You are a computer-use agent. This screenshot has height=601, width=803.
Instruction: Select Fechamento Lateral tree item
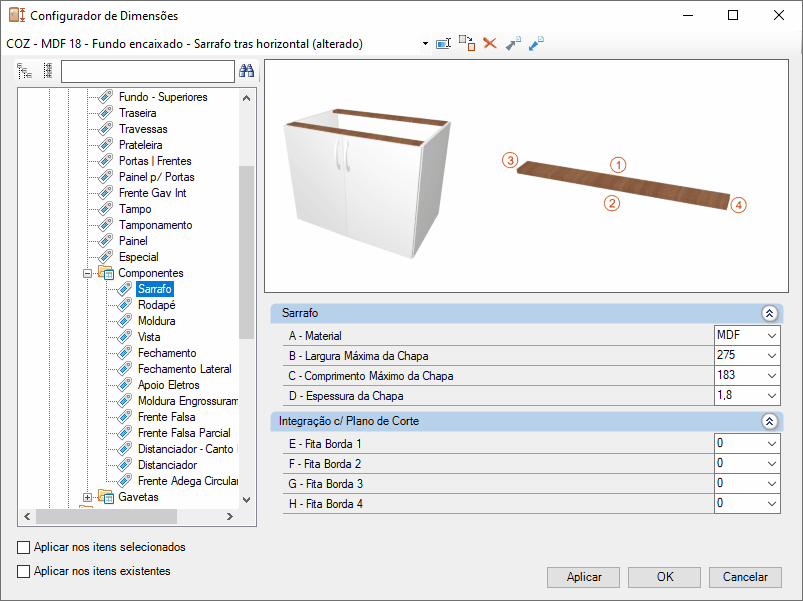[x=184, y=369]
